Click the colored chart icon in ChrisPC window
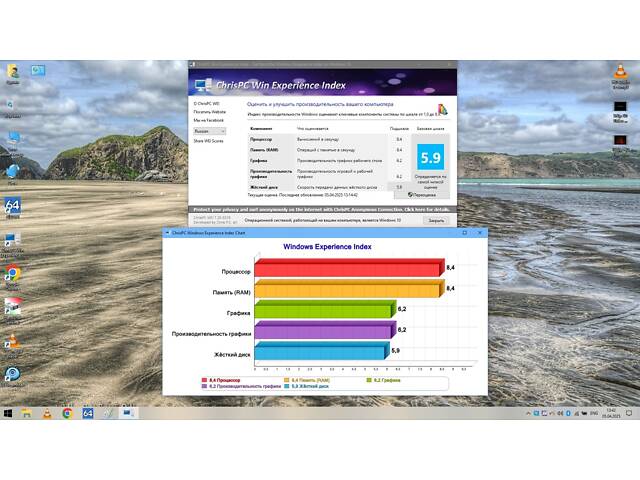The width and height of the screenshot is (640, 480). (442, 109)
